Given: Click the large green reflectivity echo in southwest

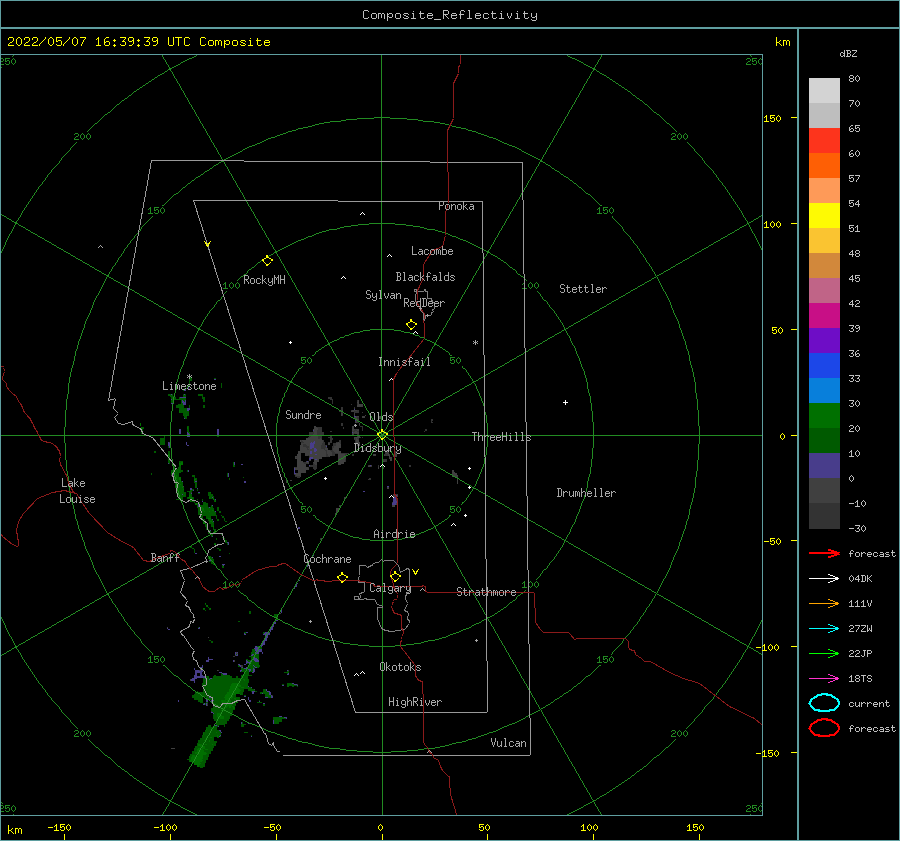Looking at the screenshot, I should coord(223,689).
